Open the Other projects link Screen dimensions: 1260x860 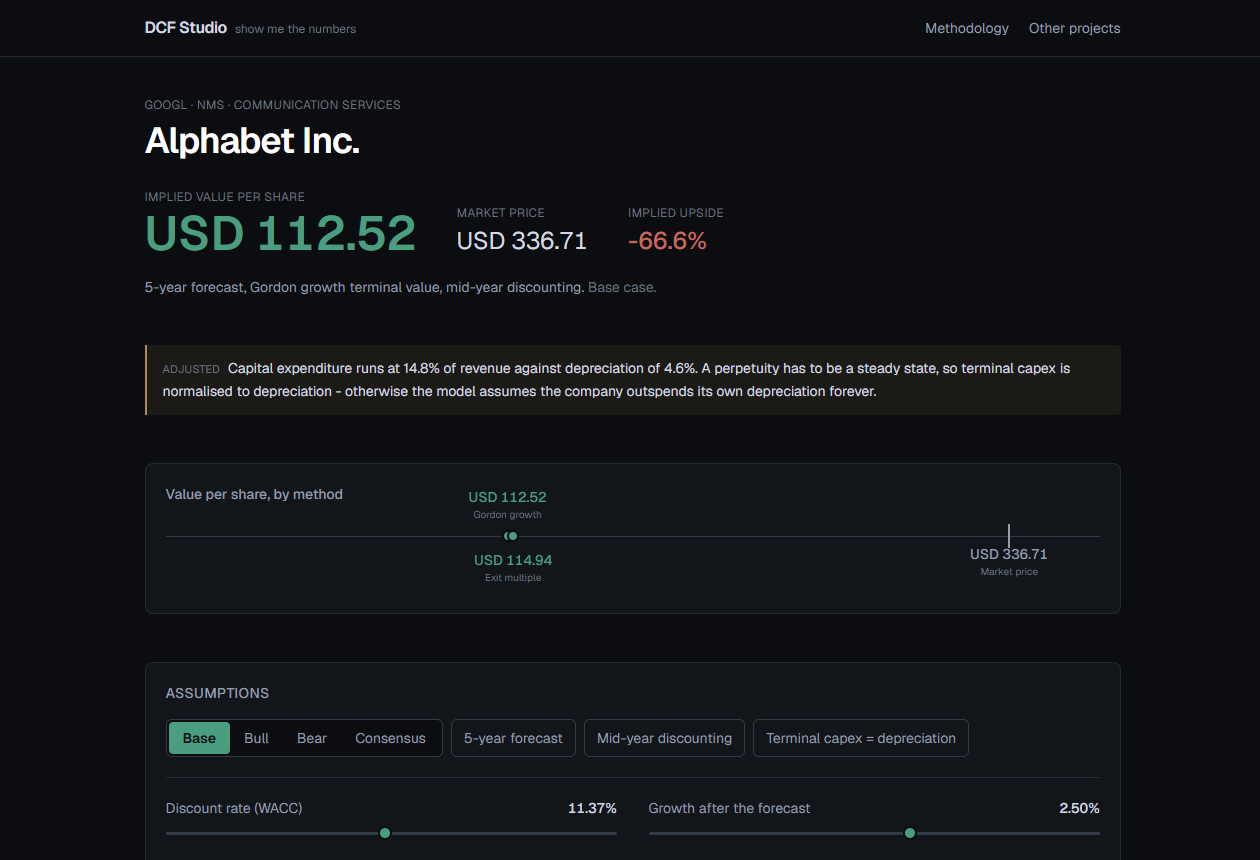(x=1074, y=28)
